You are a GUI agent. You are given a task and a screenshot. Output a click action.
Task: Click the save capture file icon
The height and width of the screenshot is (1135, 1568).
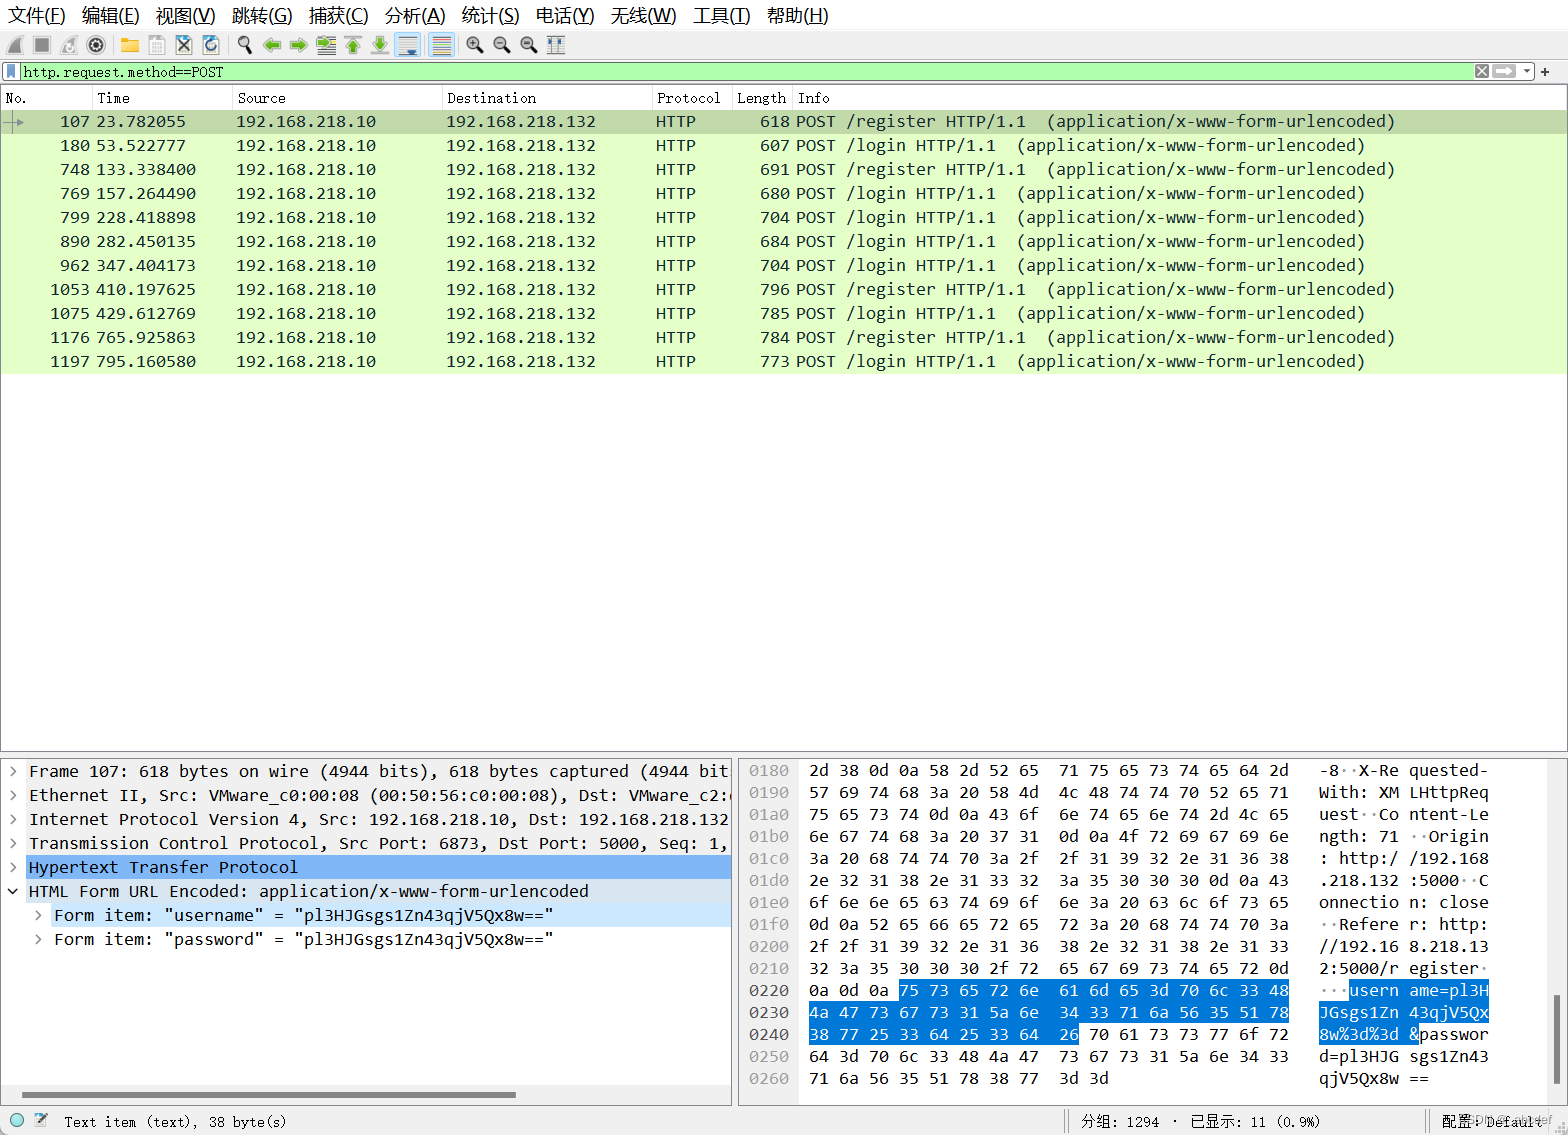pyautogui.click(x=157, y=45)
